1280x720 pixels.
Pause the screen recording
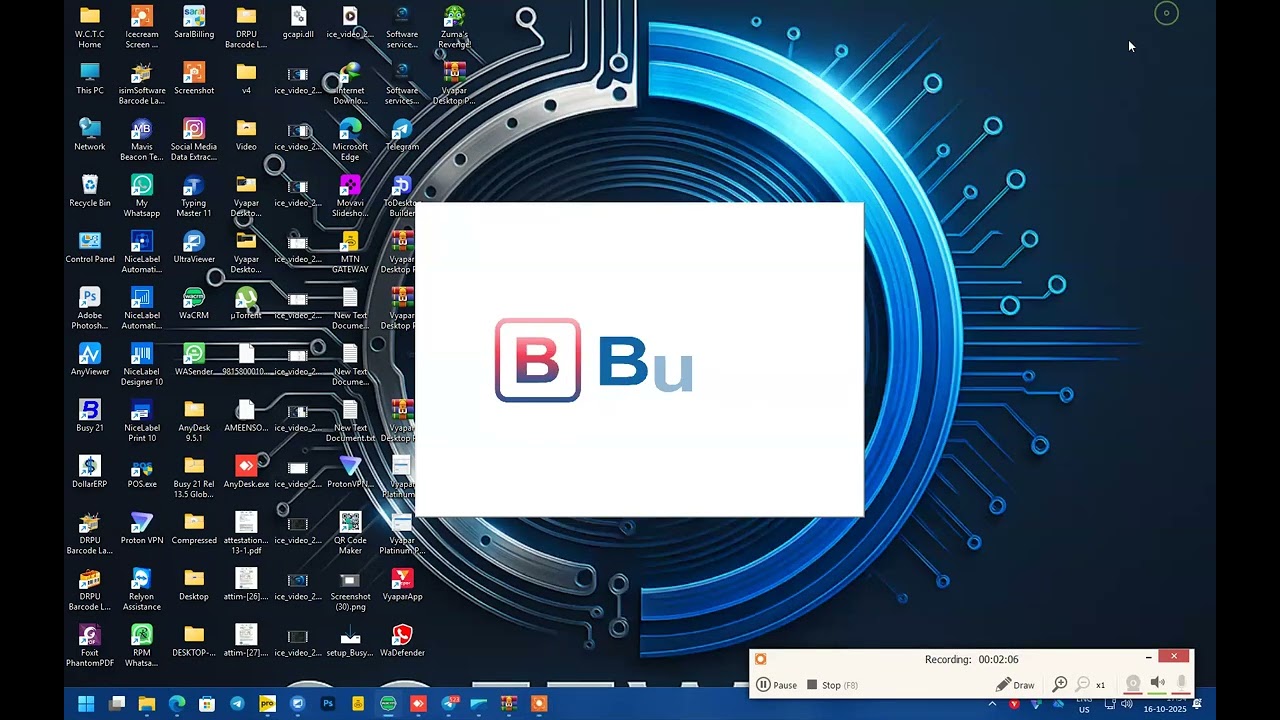(776, 685)
